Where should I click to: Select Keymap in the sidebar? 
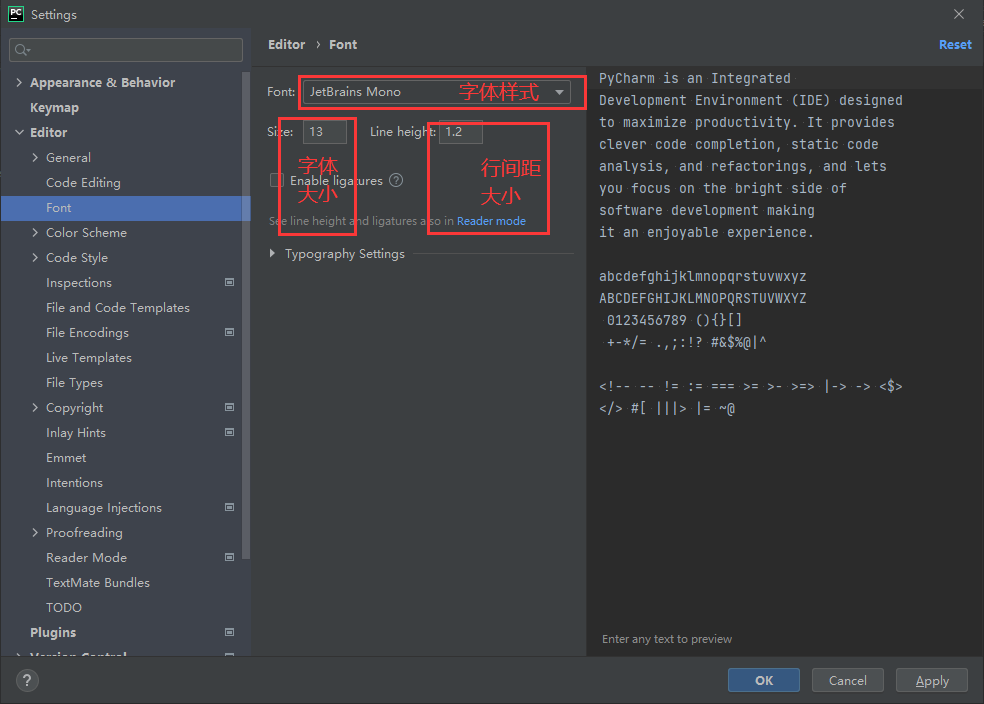tap(54, 108)
